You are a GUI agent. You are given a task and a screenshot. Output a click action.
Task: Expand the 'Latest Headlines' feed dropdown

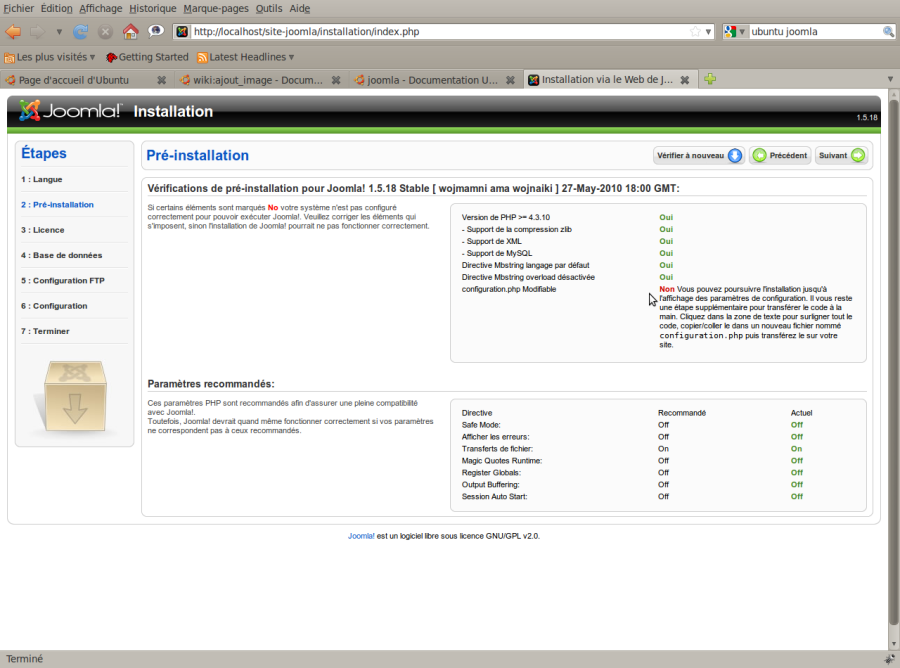(246, 57)
